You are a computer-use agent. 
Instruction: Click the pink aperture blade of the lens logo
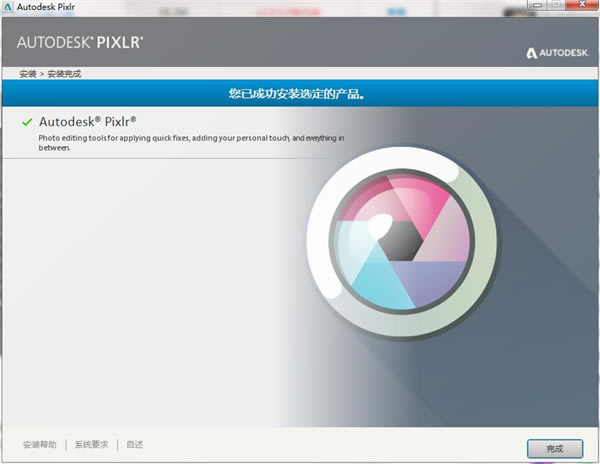coord(421,201)
